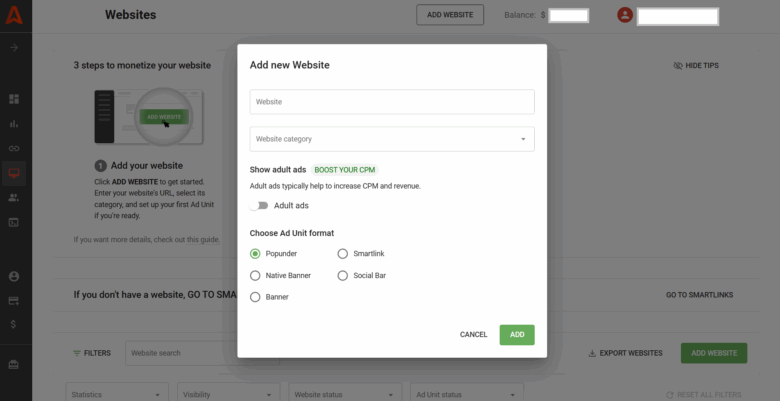
Task: Cancel the Add new Website dialog
Action: point(474,335)
